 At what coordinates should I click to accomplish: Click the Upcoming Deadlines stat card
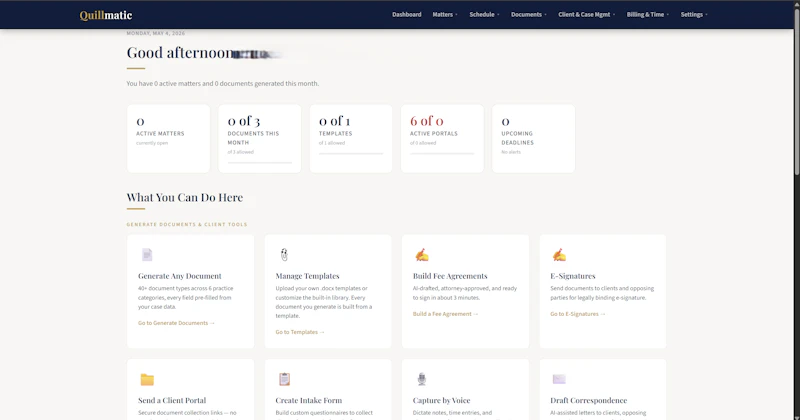(533, 138)
